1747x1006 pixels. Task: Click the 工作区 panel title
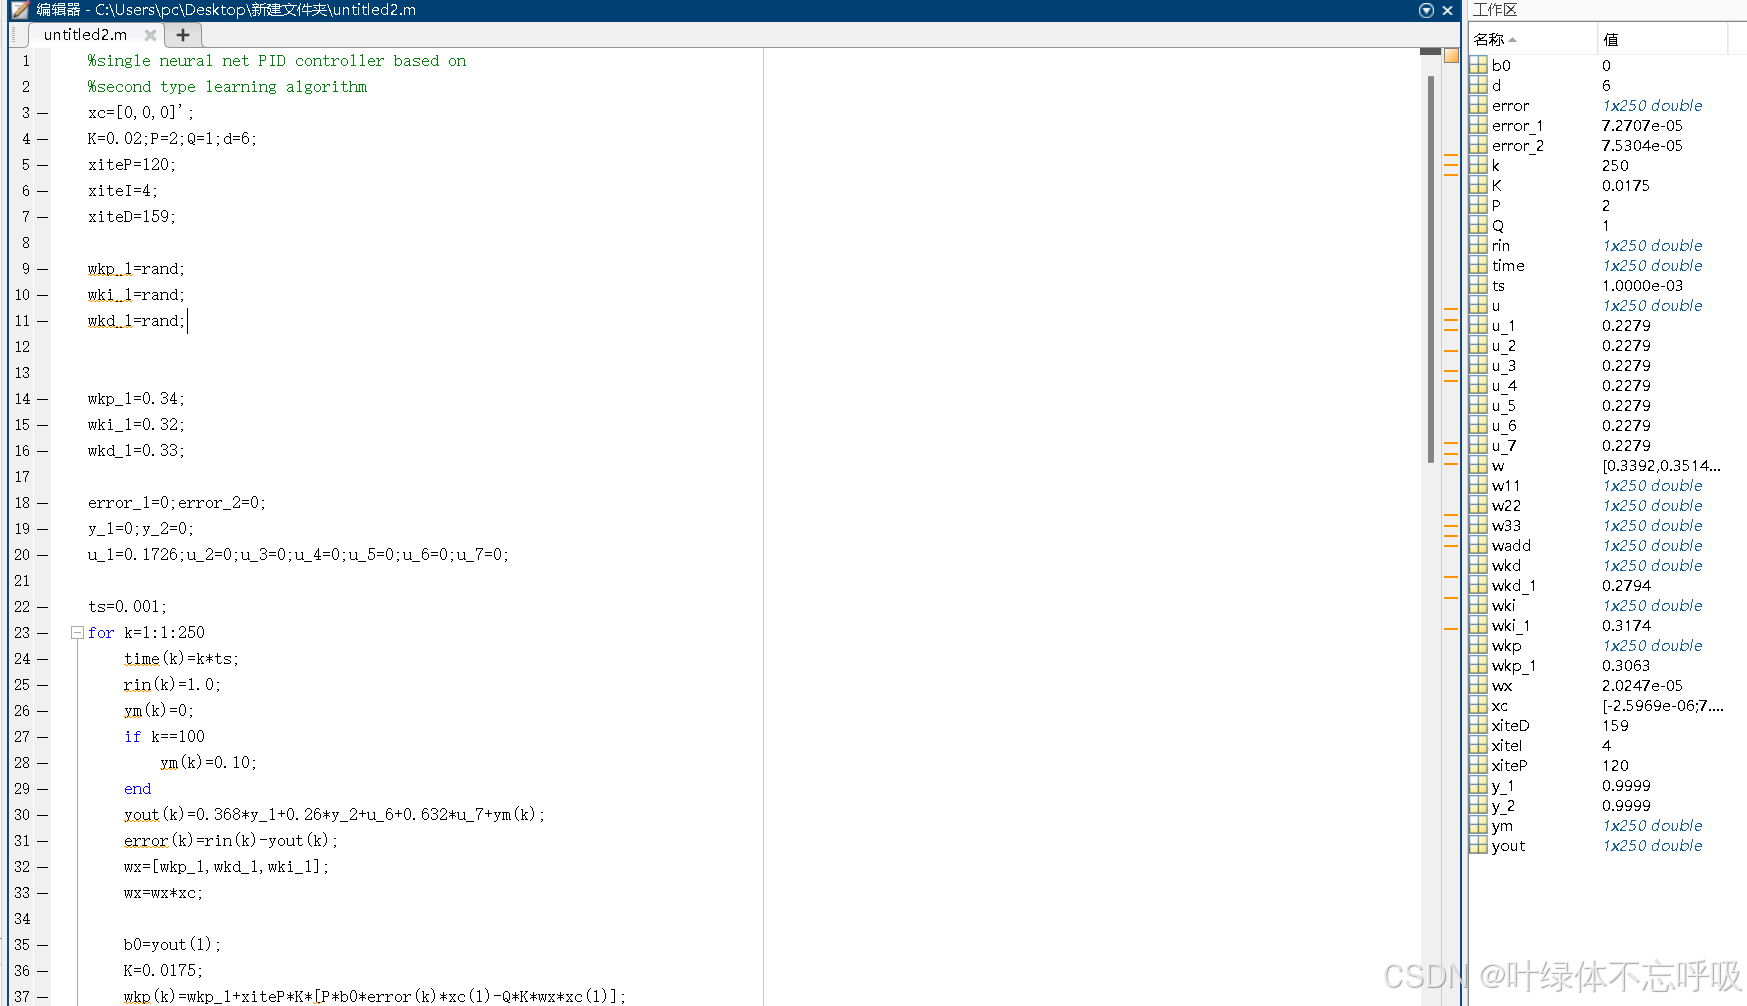1495,10
